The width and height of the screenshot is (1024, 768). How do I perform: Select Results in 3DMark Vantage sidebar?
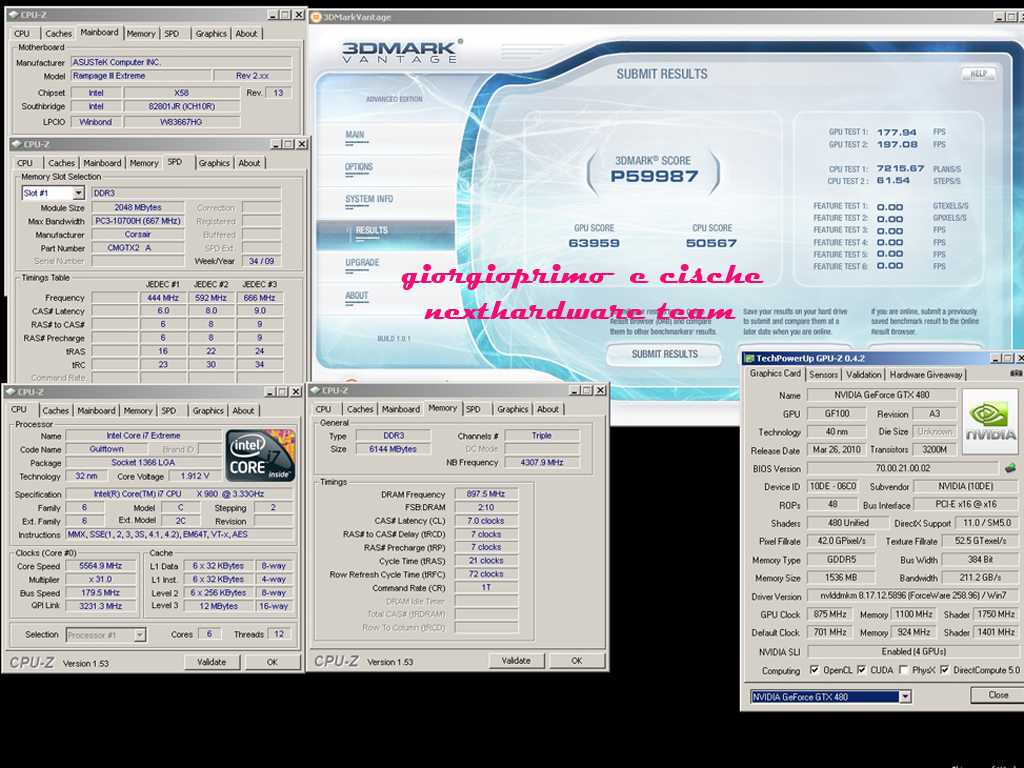click(385, 234)
